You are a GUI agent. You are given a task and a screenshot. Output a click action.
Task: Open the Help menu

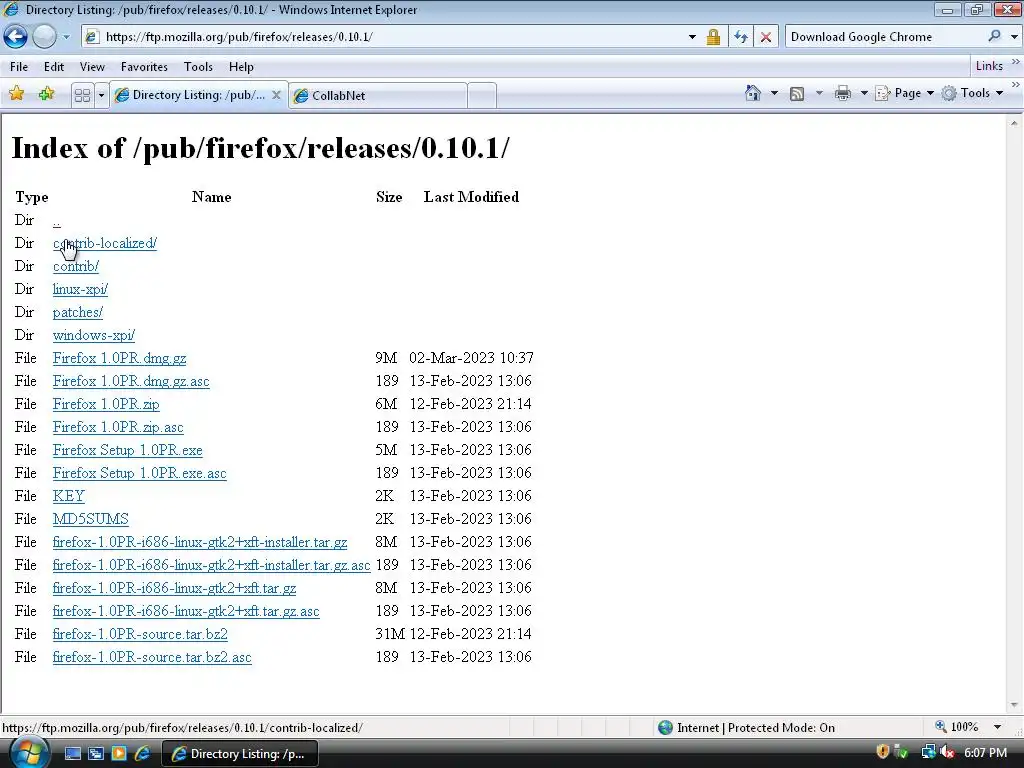click(x=241, y=67)
